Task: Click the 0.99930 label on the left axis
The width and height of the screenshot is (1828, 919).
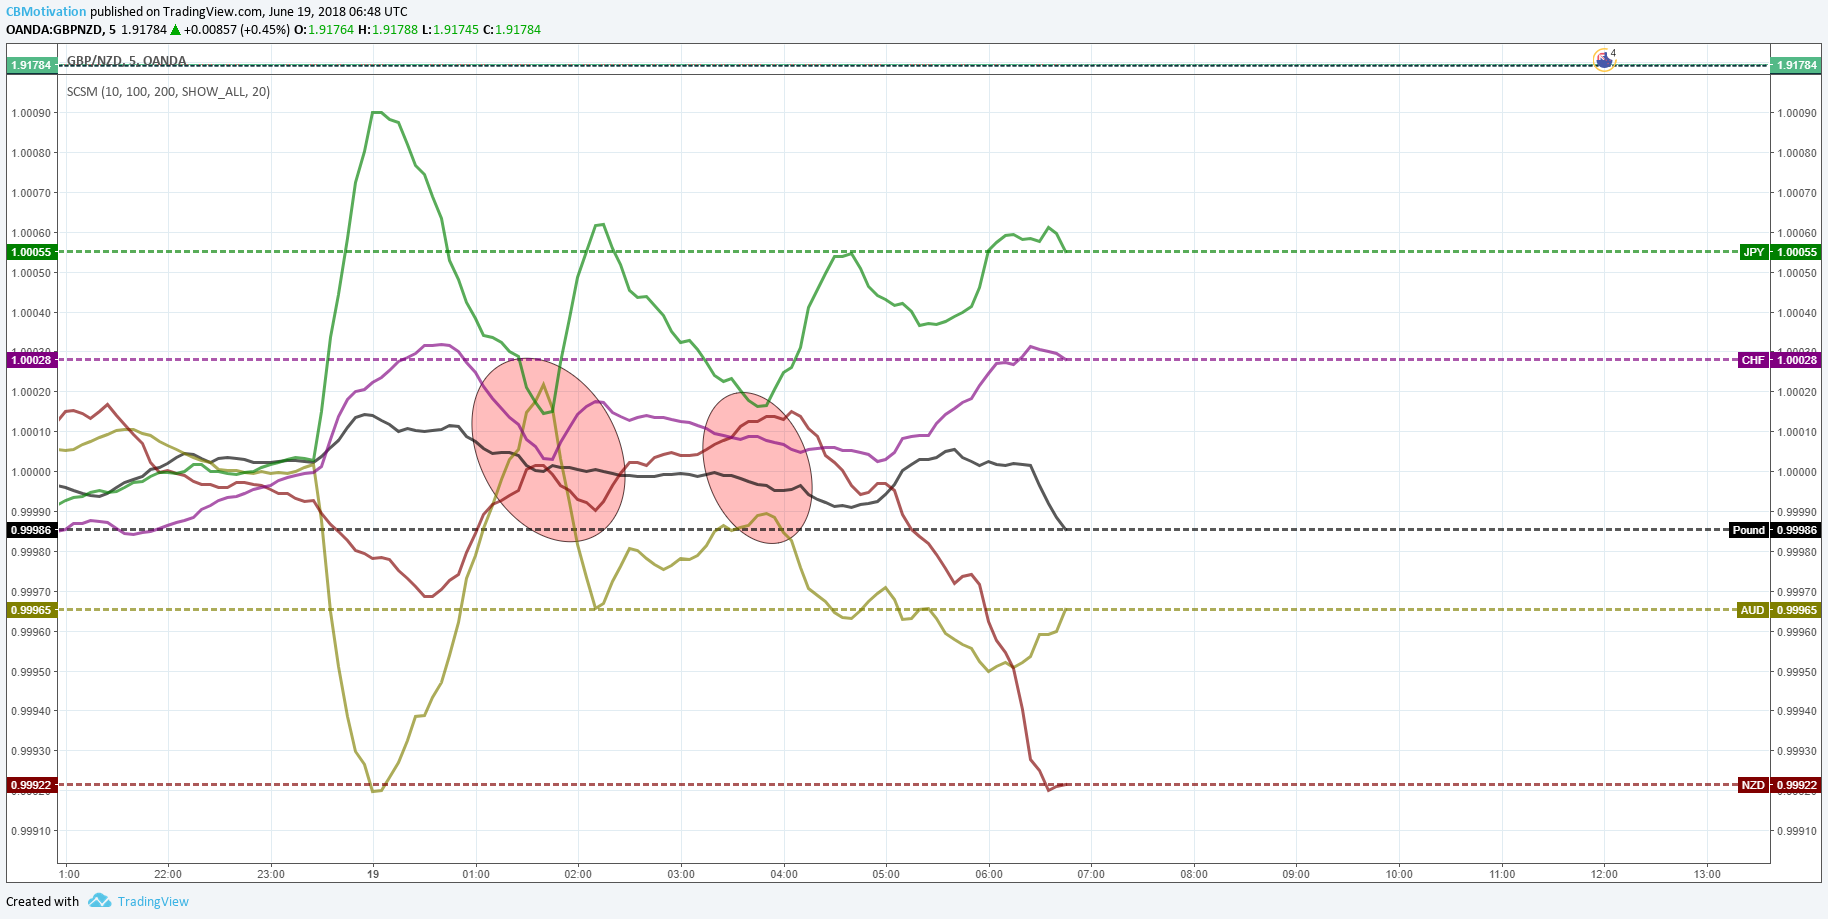Action: [31, 751]
